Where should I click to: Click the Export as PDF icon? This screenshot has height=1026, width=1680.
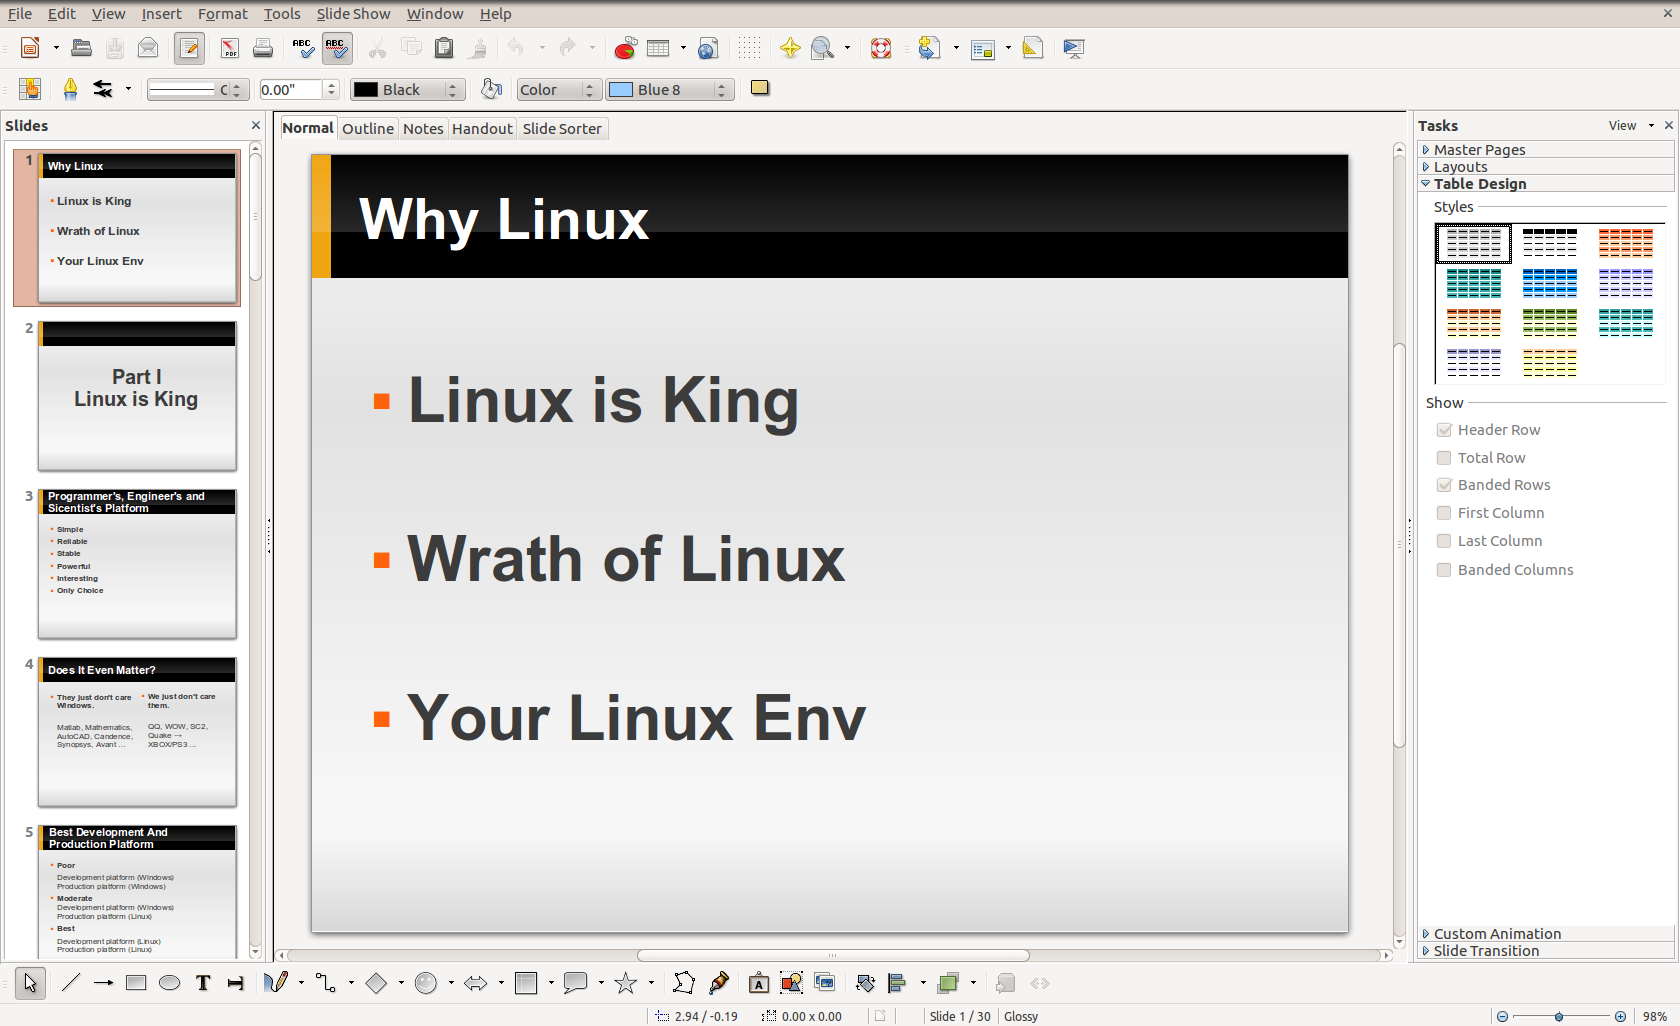230,48
